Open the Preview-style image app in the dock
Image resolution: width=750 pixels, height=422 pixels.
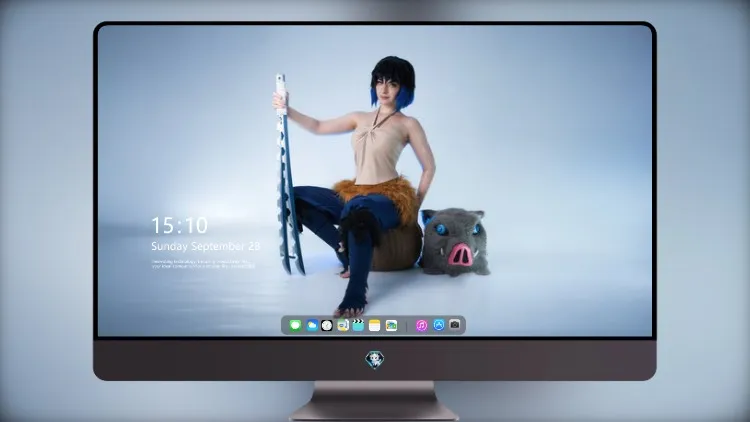click(342, 326)
